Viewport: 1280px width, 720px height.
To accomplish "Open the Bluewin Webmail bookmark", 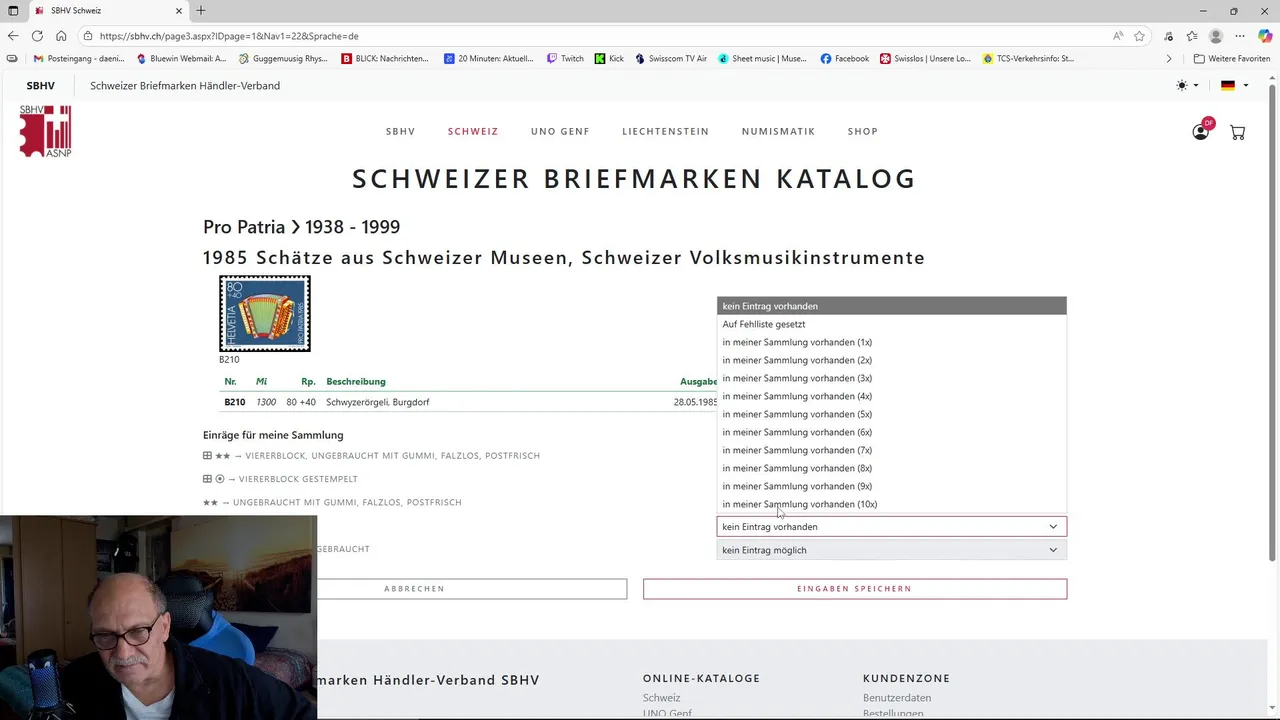I will [182, 59].
